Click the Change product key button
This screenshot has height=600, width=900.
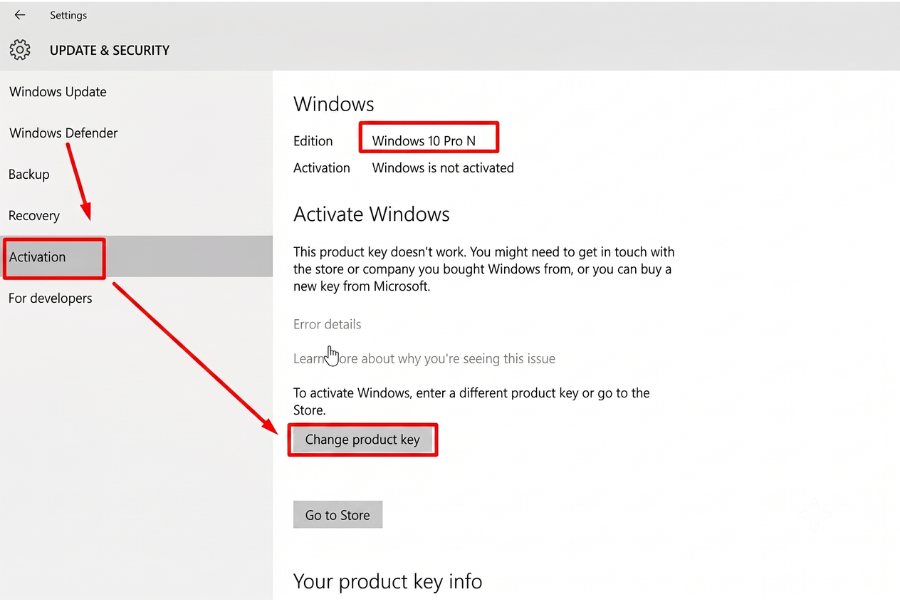click(362, 440)
